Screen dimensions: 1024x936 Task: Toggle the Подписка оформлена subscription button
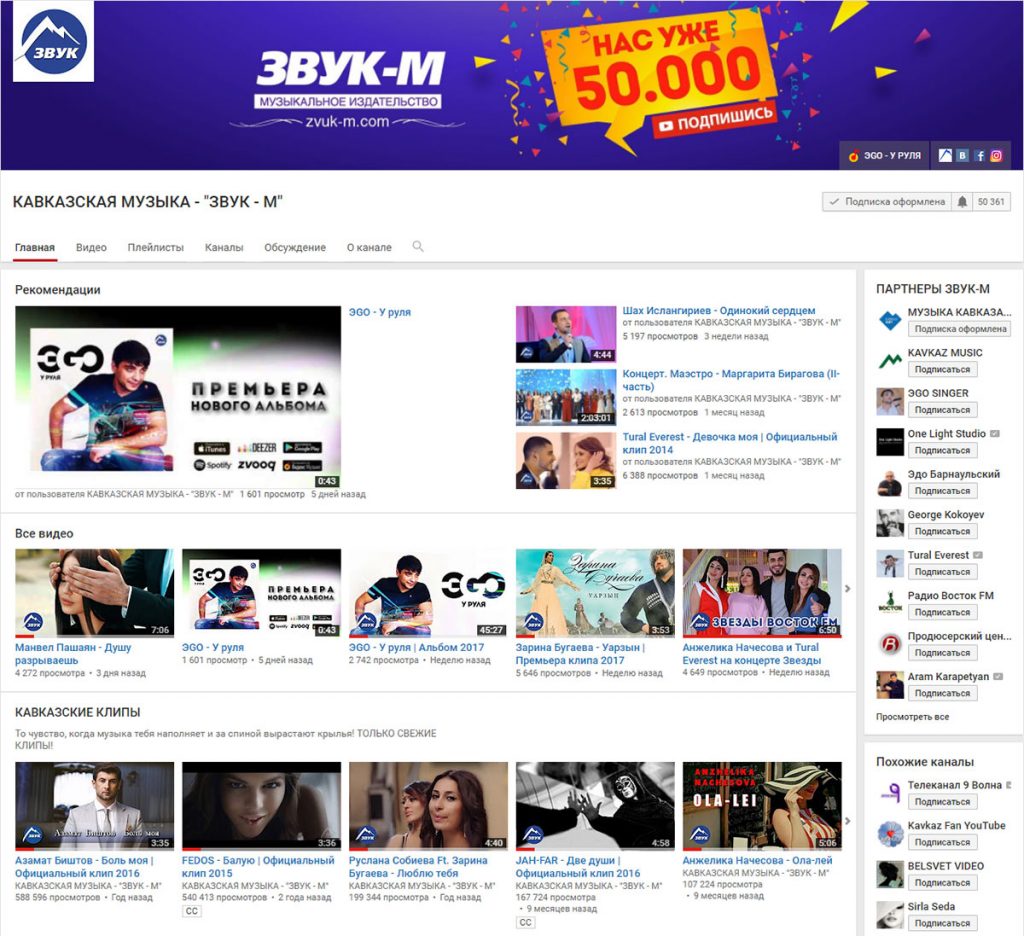coord(887,202)
